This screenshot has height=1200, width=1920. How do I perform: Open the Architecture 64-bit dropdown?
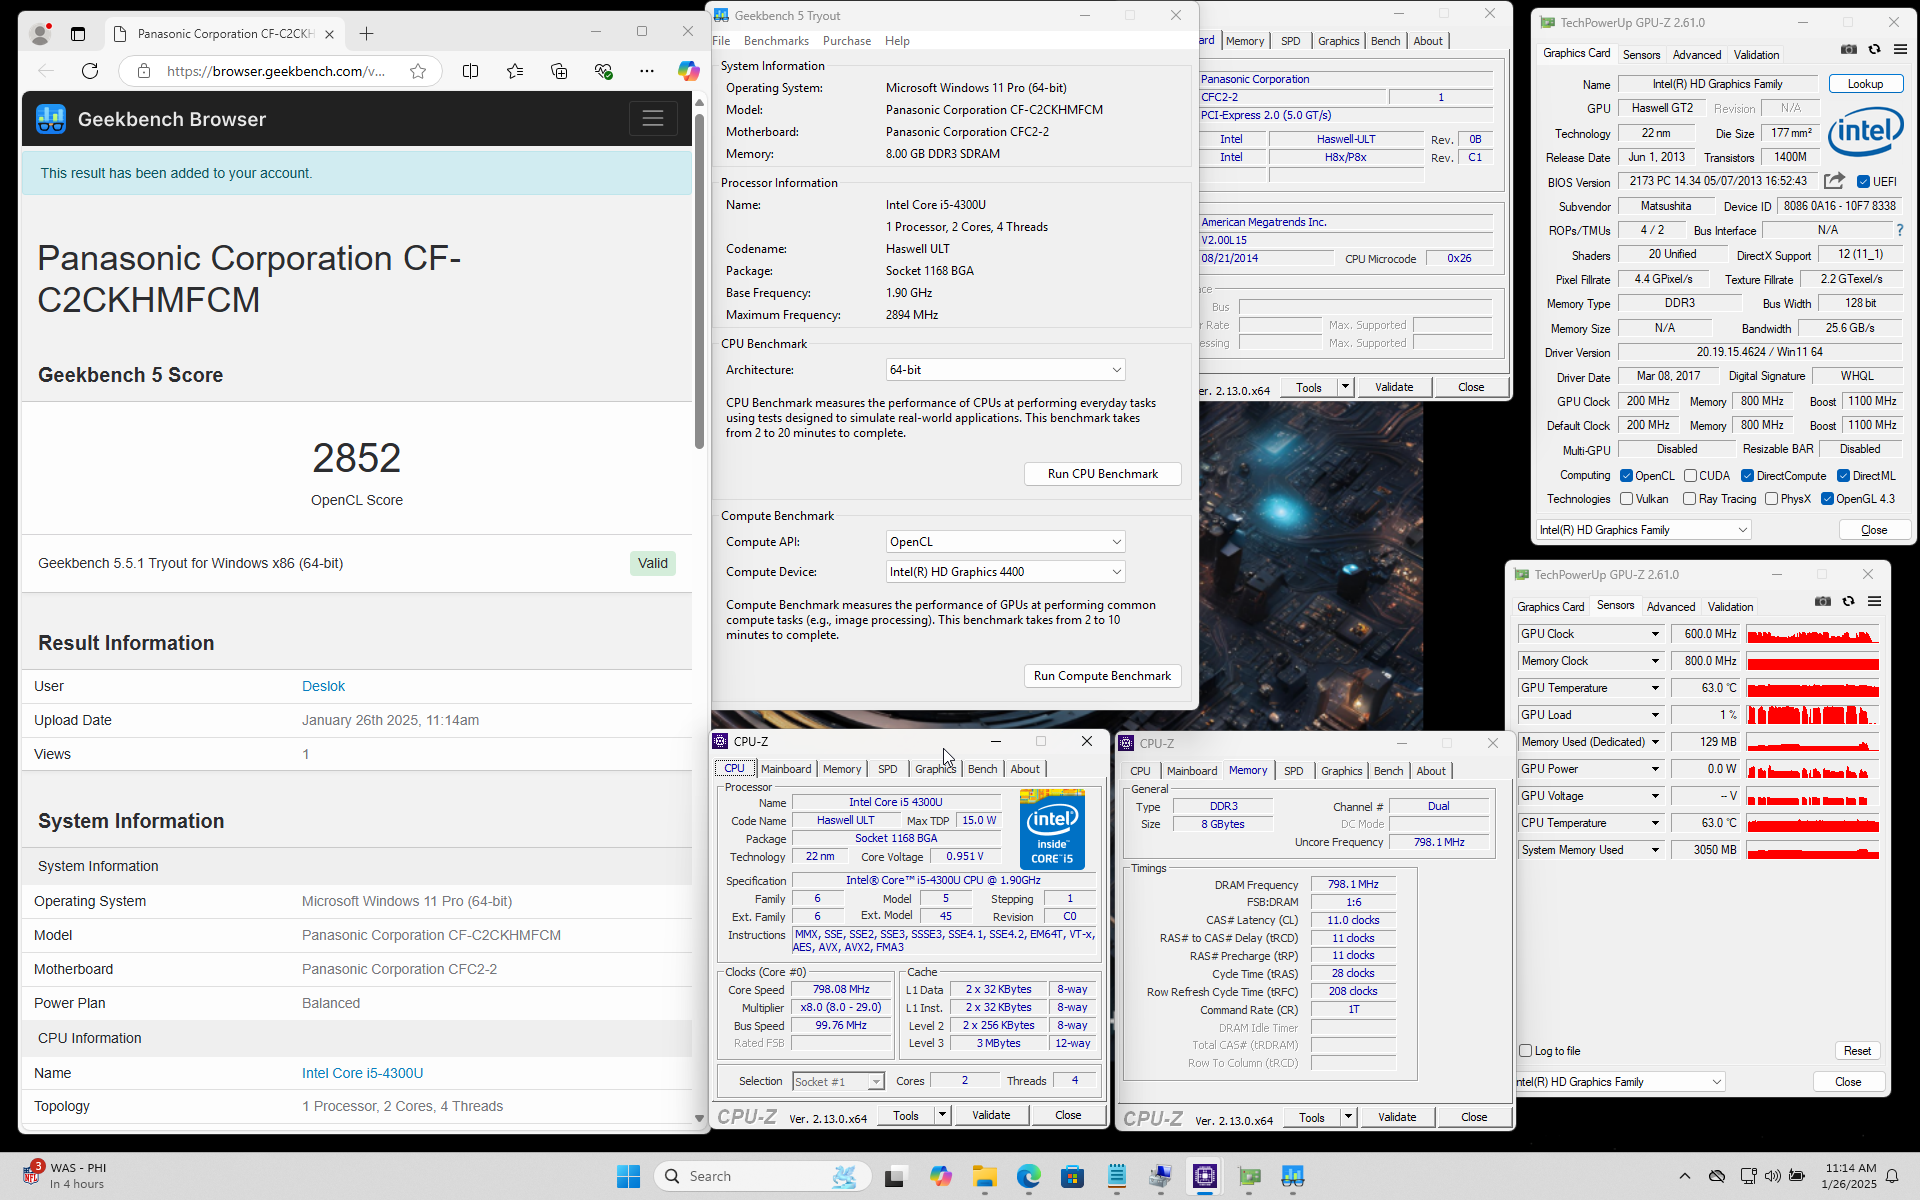click(1005, 370)
